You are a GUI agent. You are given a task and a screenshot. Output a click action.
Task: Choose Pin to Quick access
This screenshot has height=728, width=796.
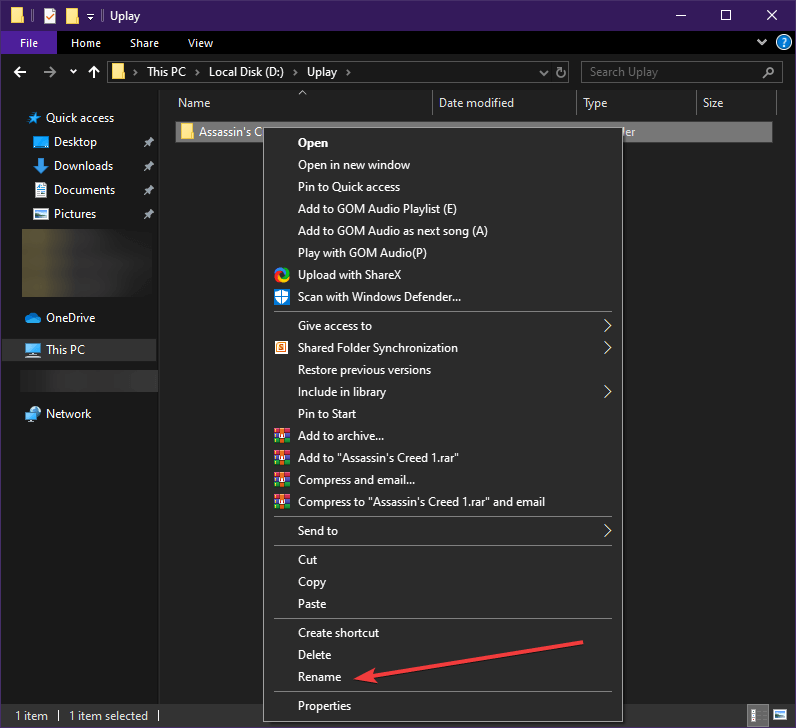tap(349, 187)
